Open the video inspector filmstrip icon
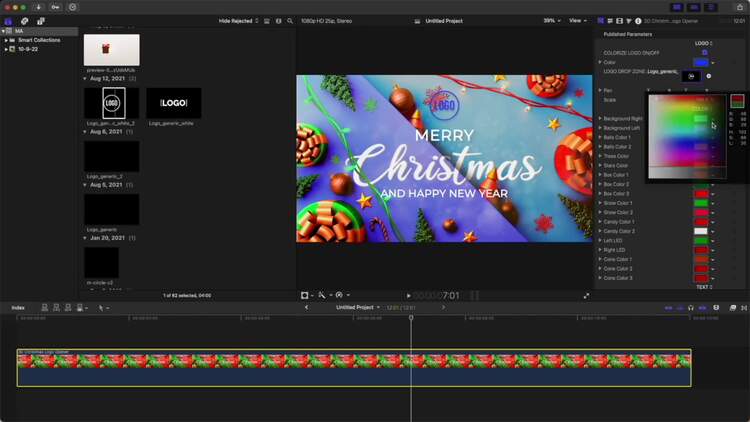This screenshot has width=750, height=422. (619, 21)
